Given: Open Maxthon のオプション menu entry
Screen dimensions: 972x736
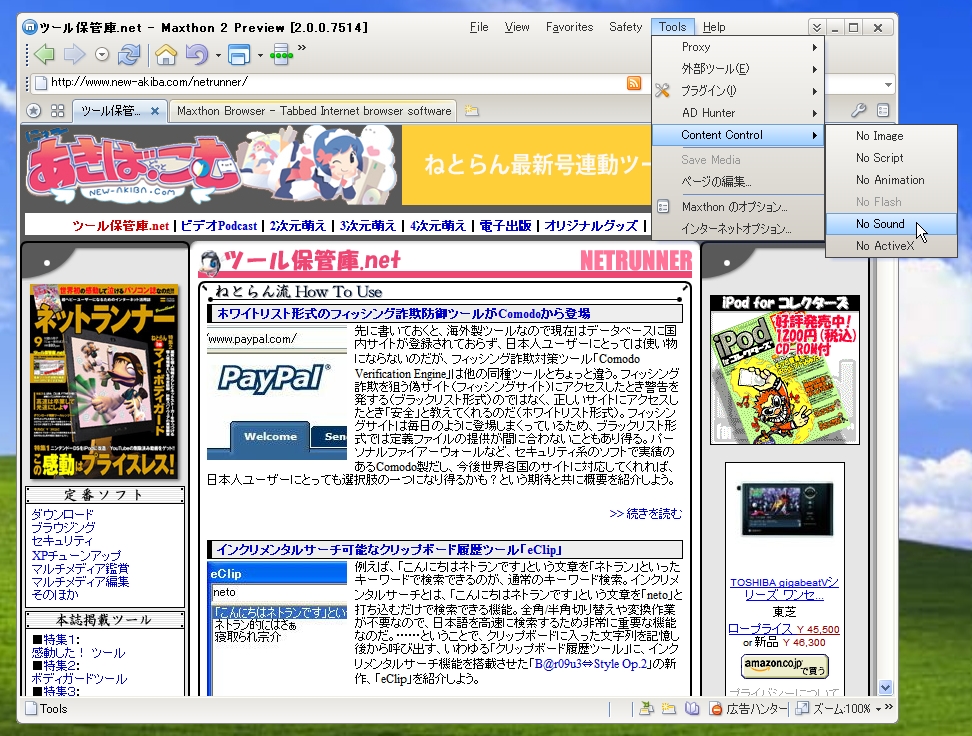Looking at the screenshot, I should click(738, 206).
